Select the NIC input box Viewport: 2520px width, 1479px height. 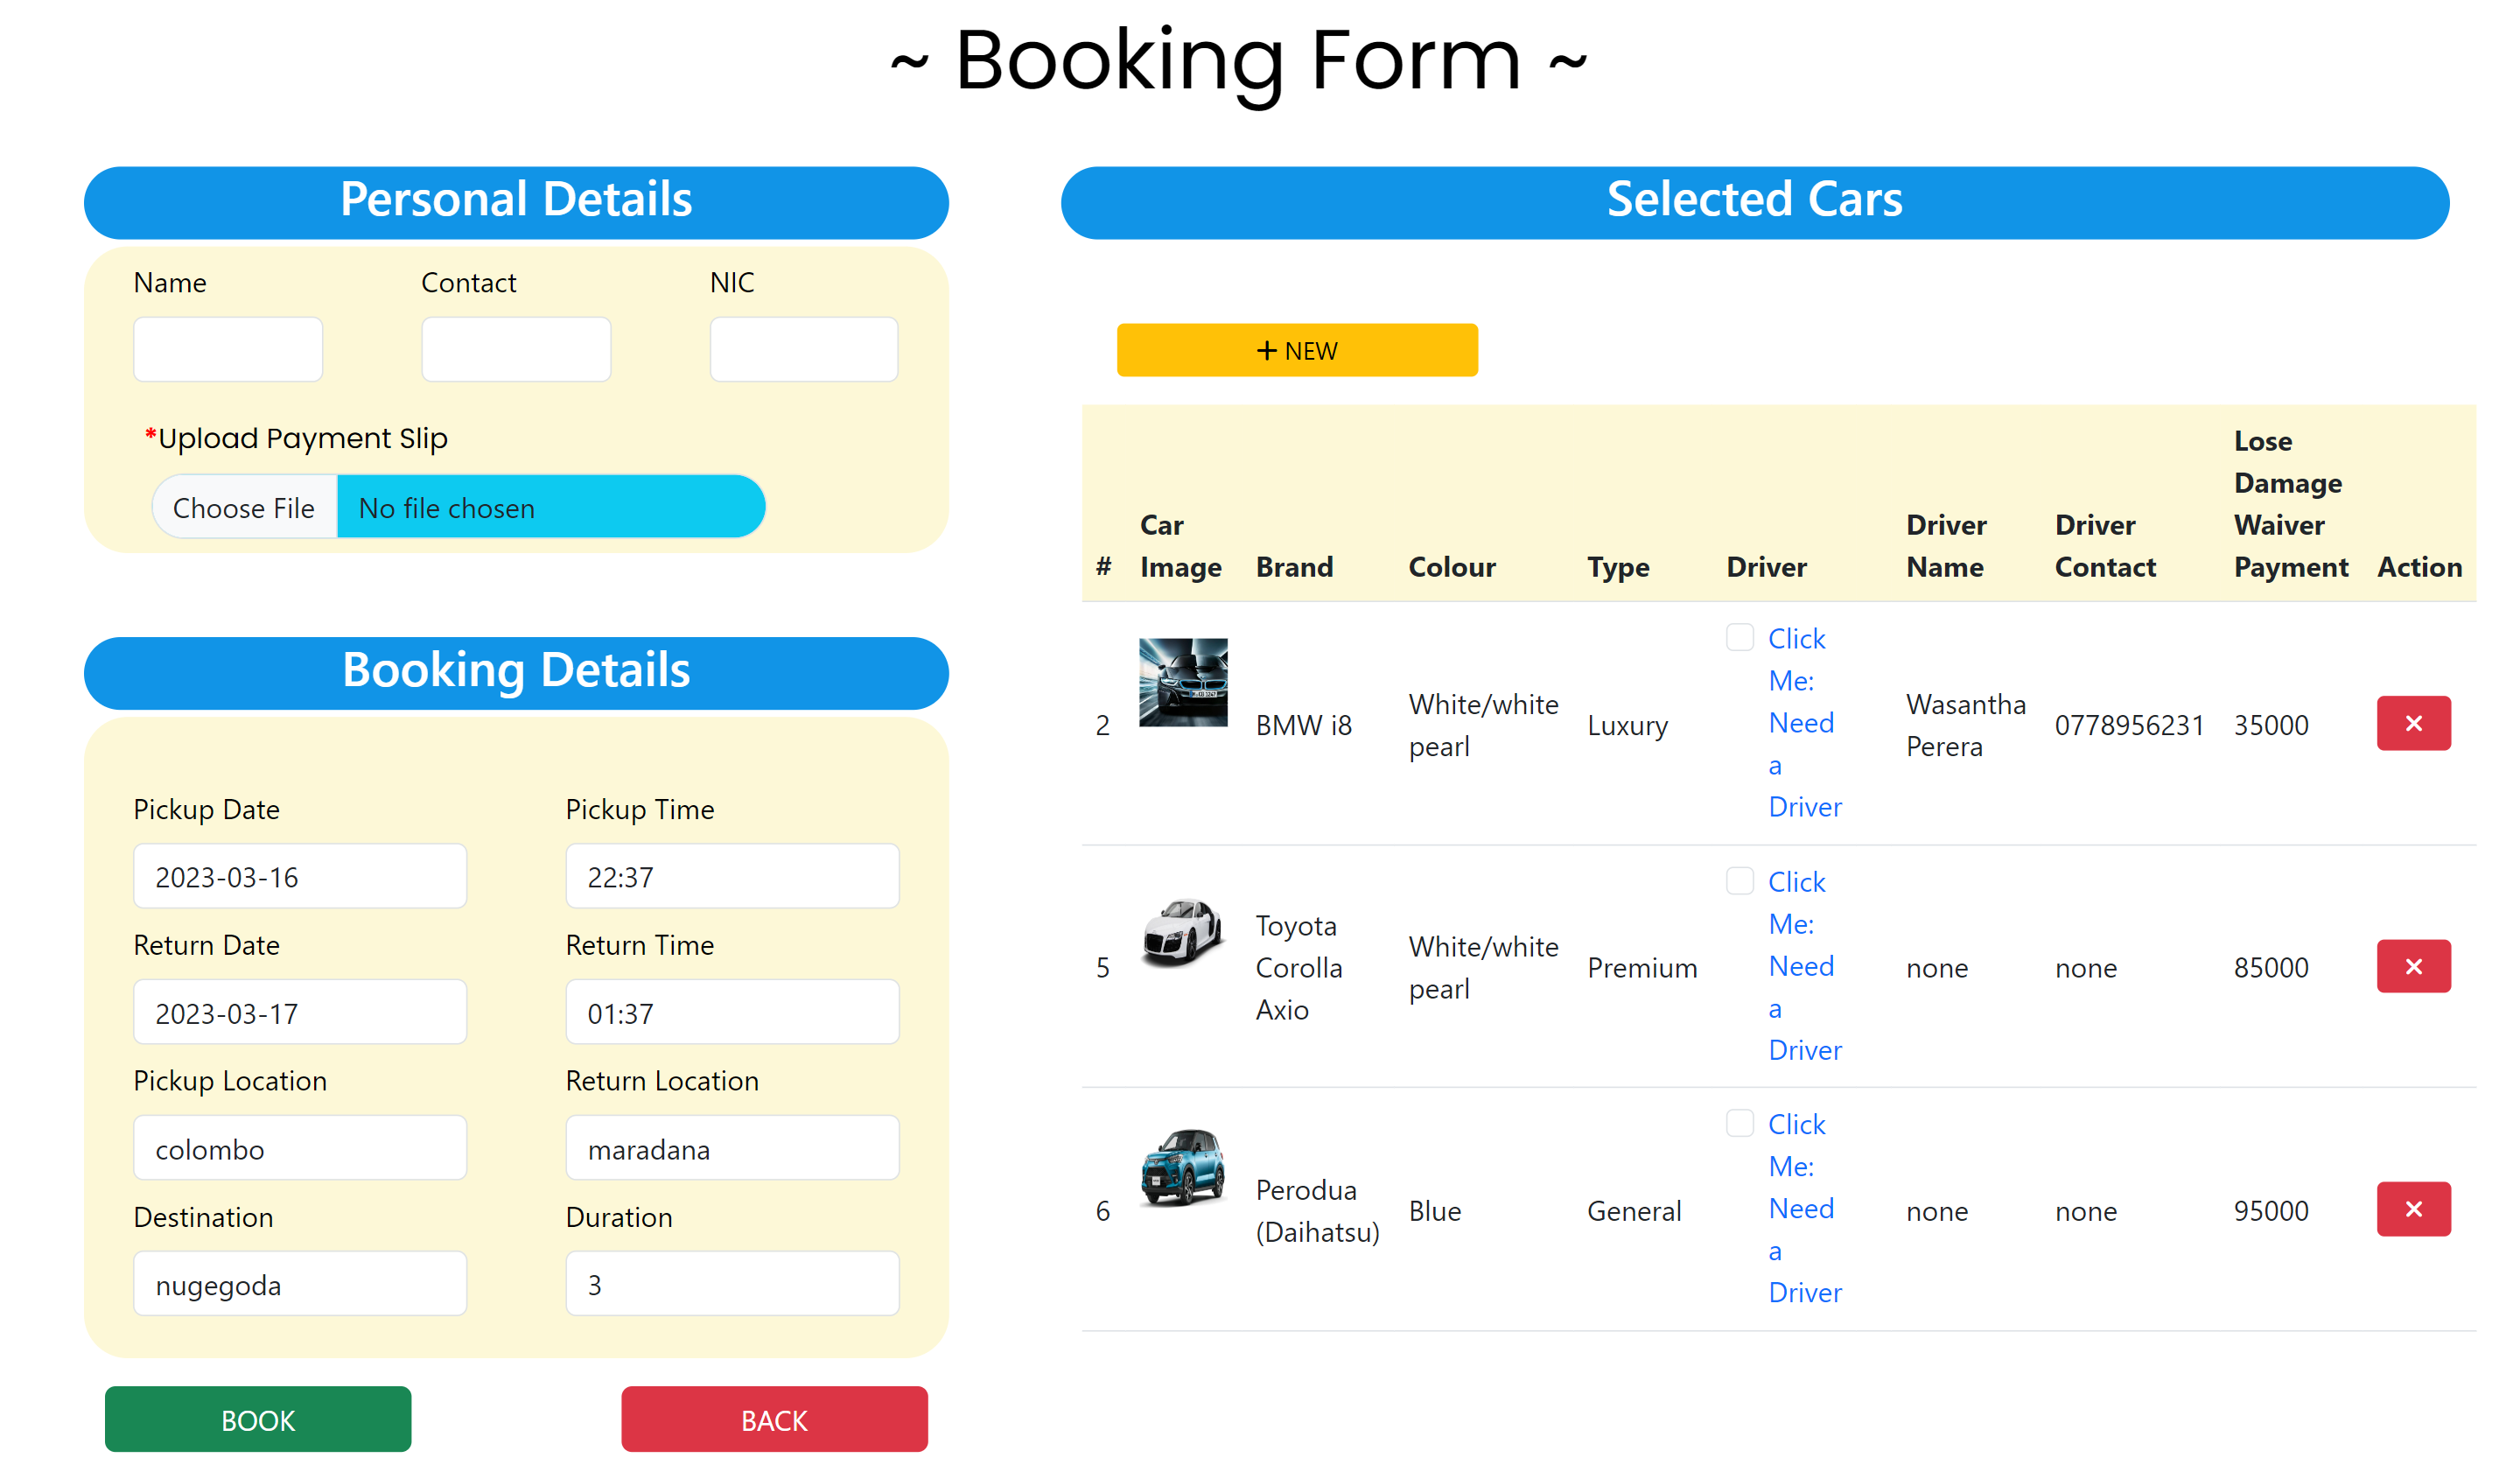tap(803, 349)
